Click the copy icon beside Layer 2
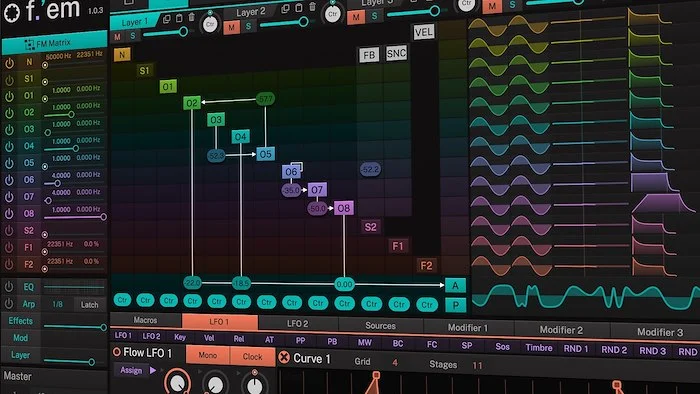 (285, 9)
